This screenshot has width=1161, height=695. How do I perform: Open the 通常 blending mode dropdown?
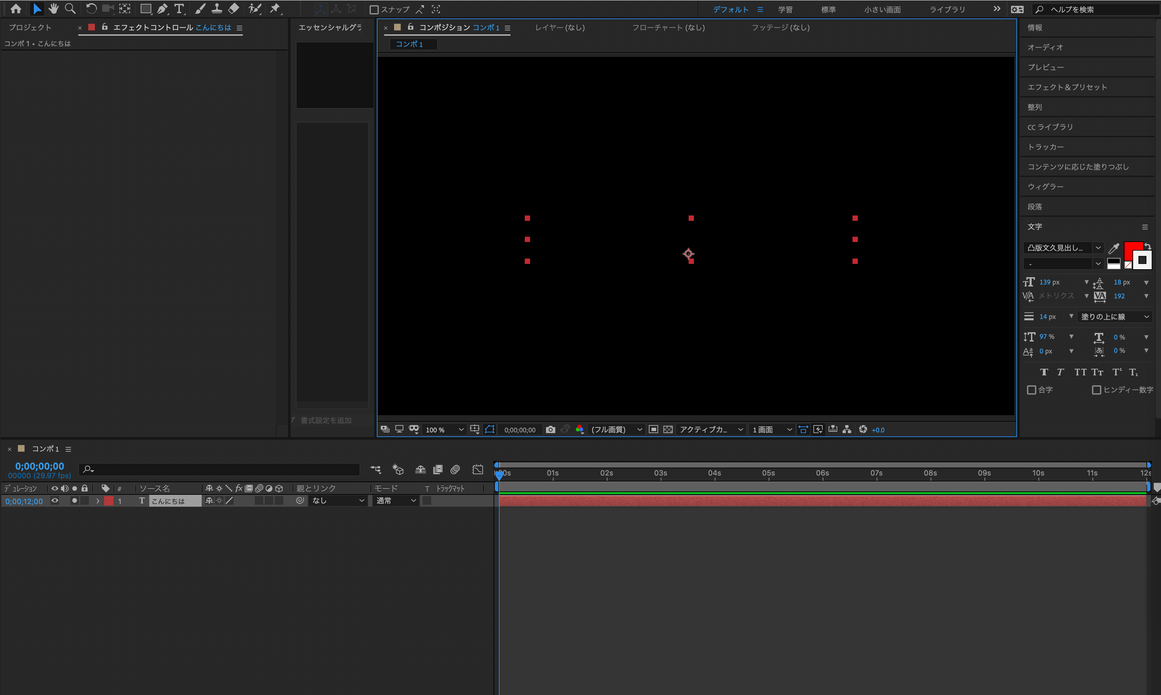click(x=395, y=501)
